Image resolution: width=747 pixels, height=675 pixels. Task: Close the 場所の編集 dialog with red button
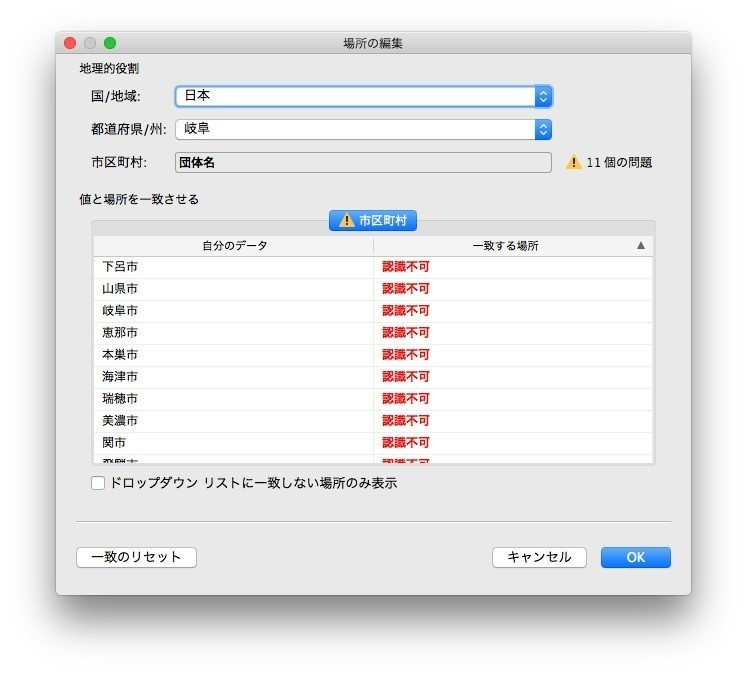[x=70, y=43]
